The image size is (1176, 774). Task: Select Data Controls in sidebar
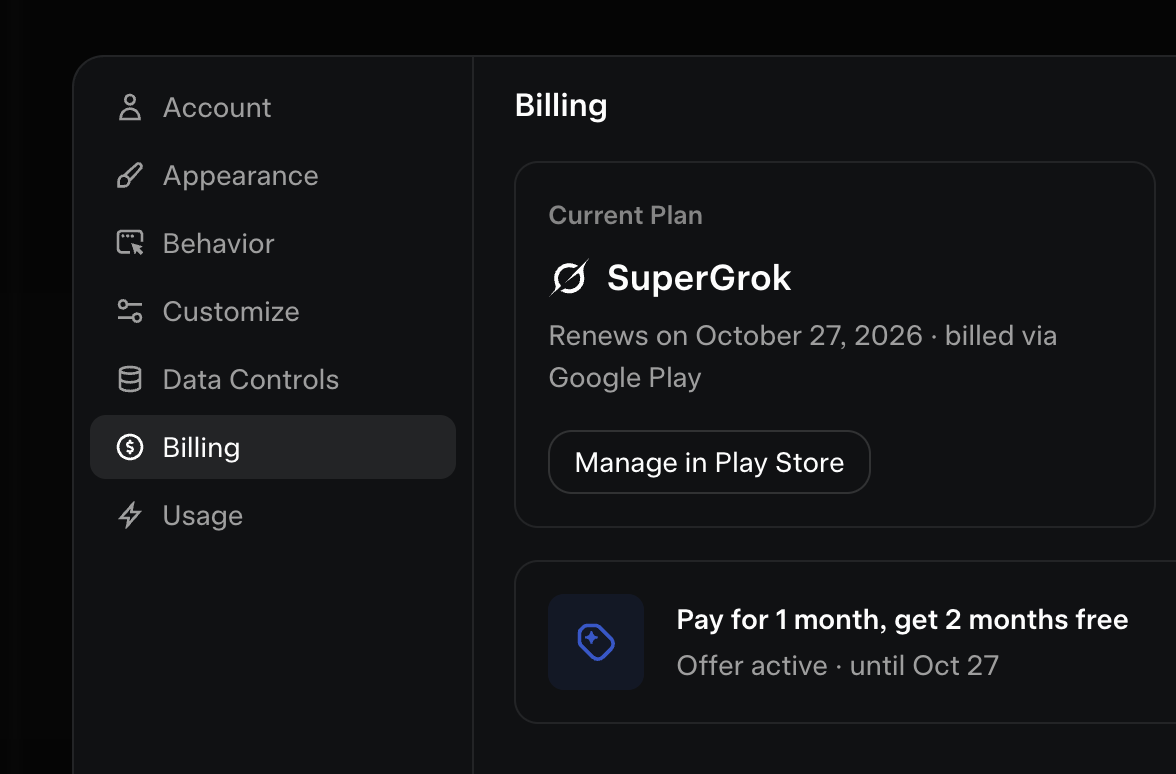click(273, 380)
